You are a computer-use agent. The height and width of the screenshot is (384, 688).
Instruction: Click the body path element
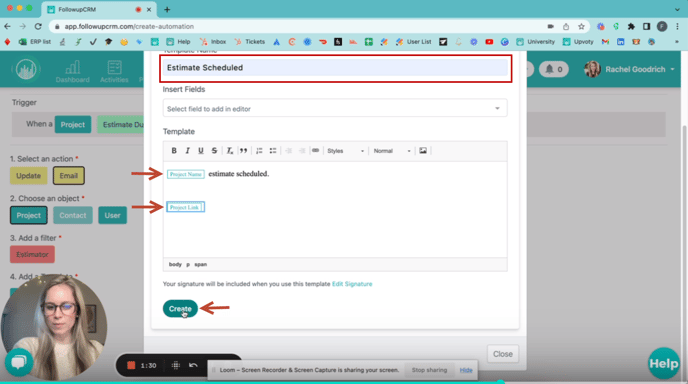point(175,264)
